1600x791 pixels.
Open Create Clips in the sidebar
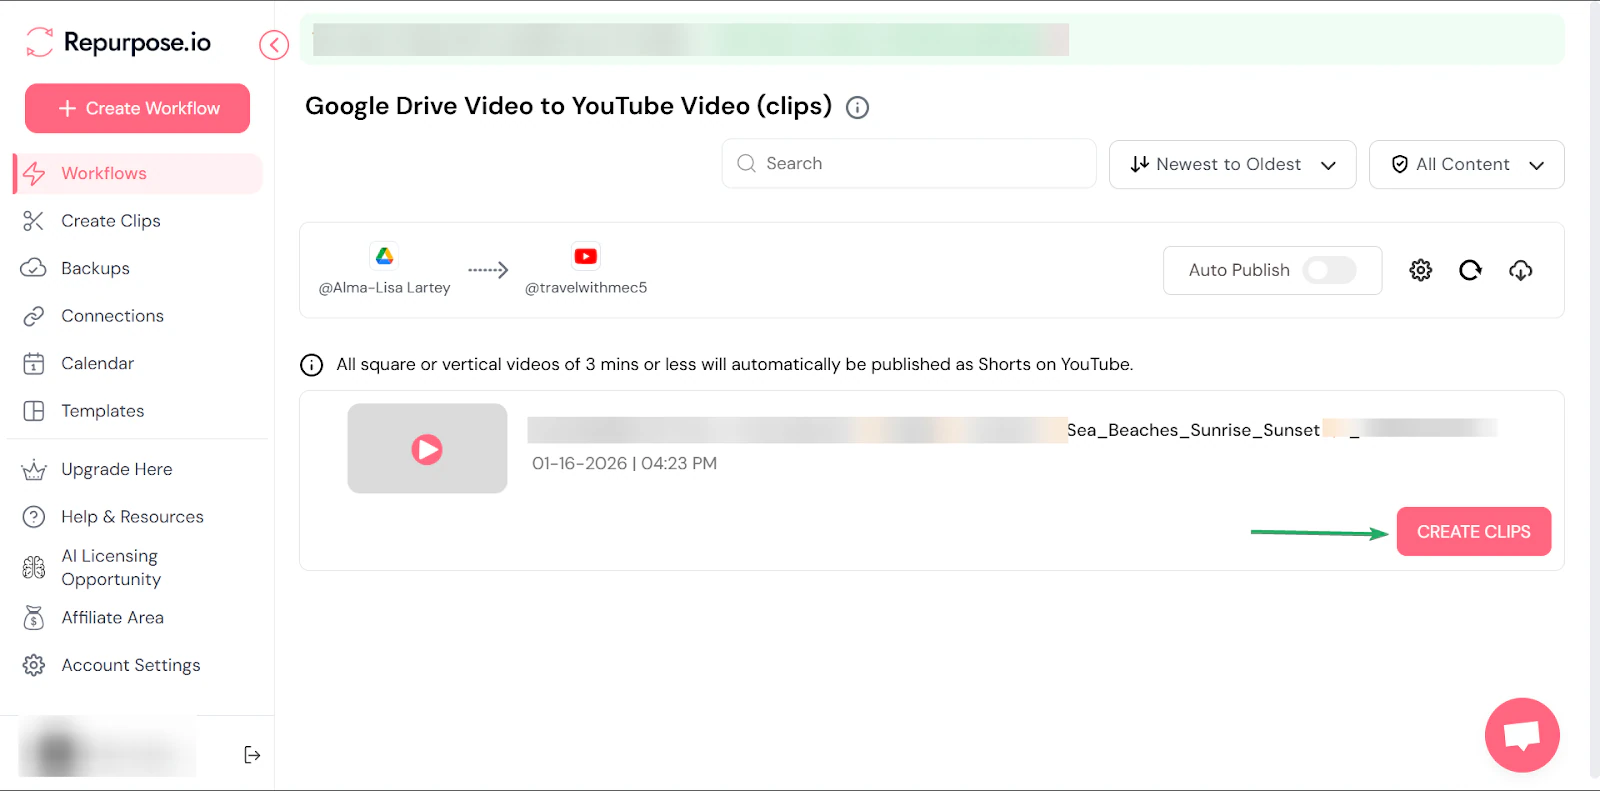(111, 221)
